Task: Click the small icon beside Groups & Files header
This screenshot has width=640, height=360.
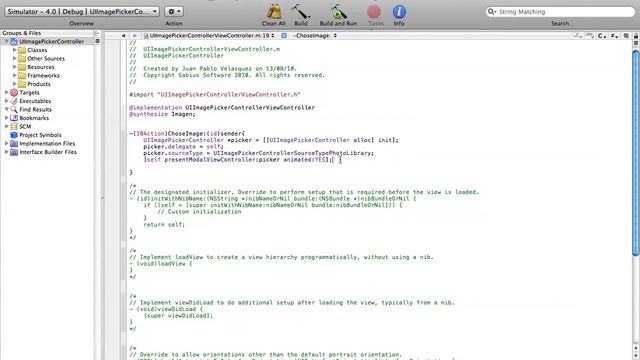Action: [97, 33]
